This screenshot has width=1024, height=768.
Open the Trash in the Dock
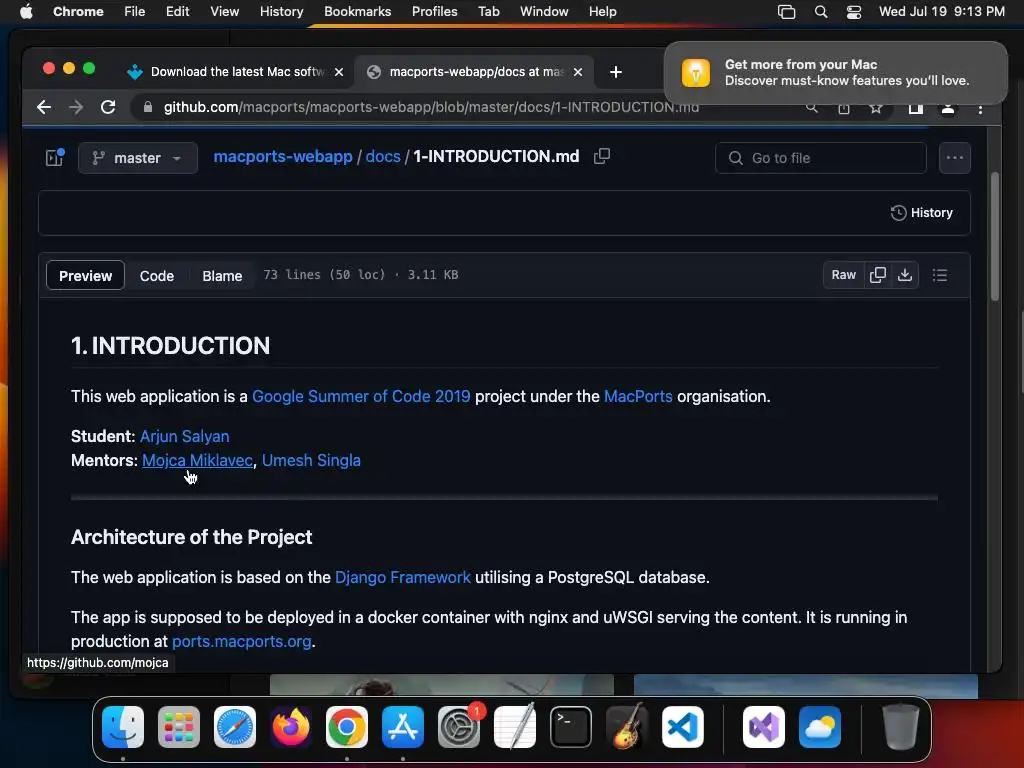[x=901, y=727]
